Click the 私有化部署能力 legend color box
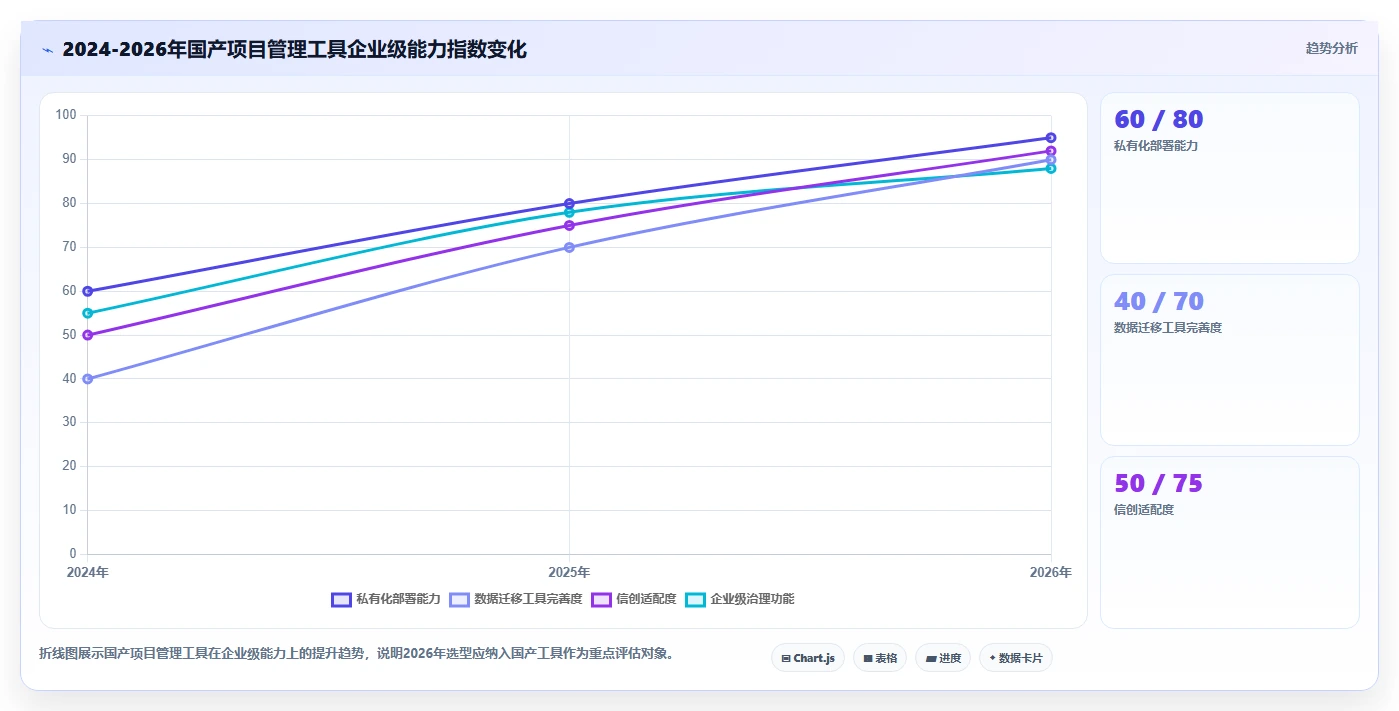Screen dimensions: 1399x711 341,599
